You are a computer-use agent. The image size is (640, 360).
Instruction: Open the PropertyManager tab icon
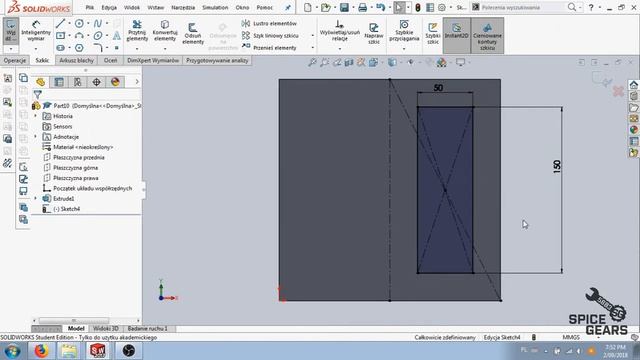pyautogui.click(x=59, y=82)
